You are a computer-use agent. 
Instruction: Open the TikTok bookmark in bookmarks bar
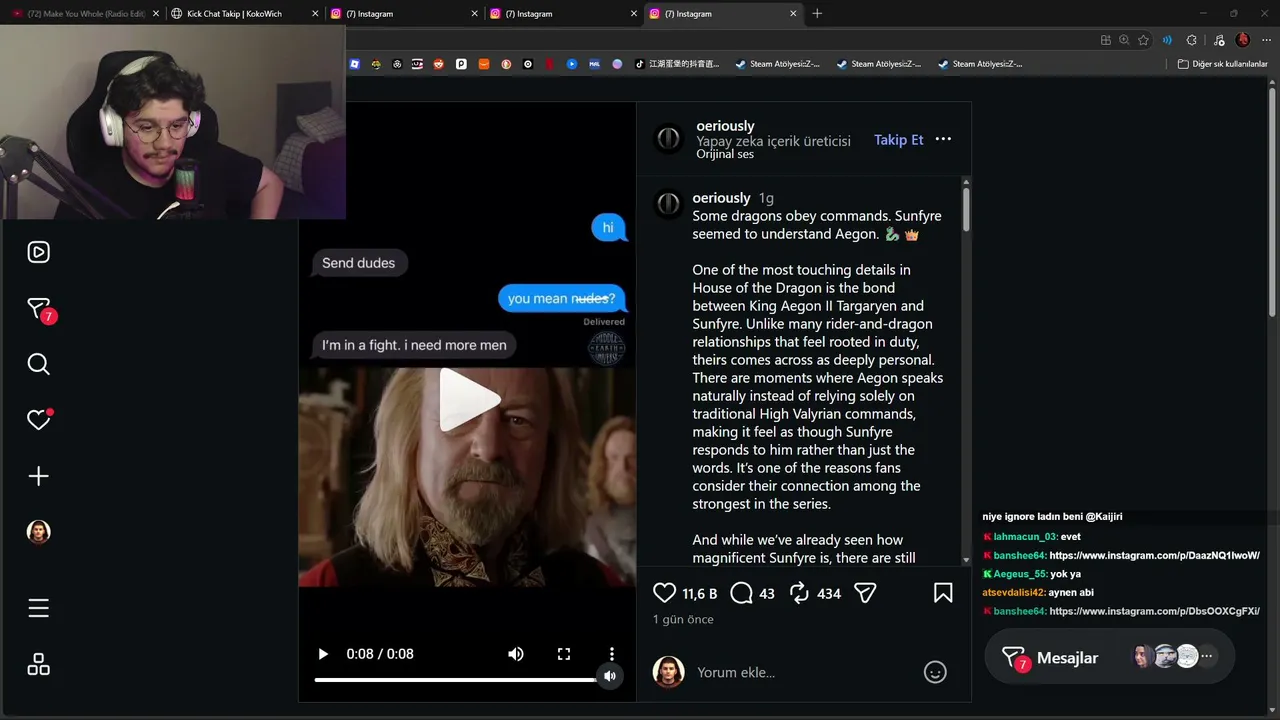click(x=678, y=64)
